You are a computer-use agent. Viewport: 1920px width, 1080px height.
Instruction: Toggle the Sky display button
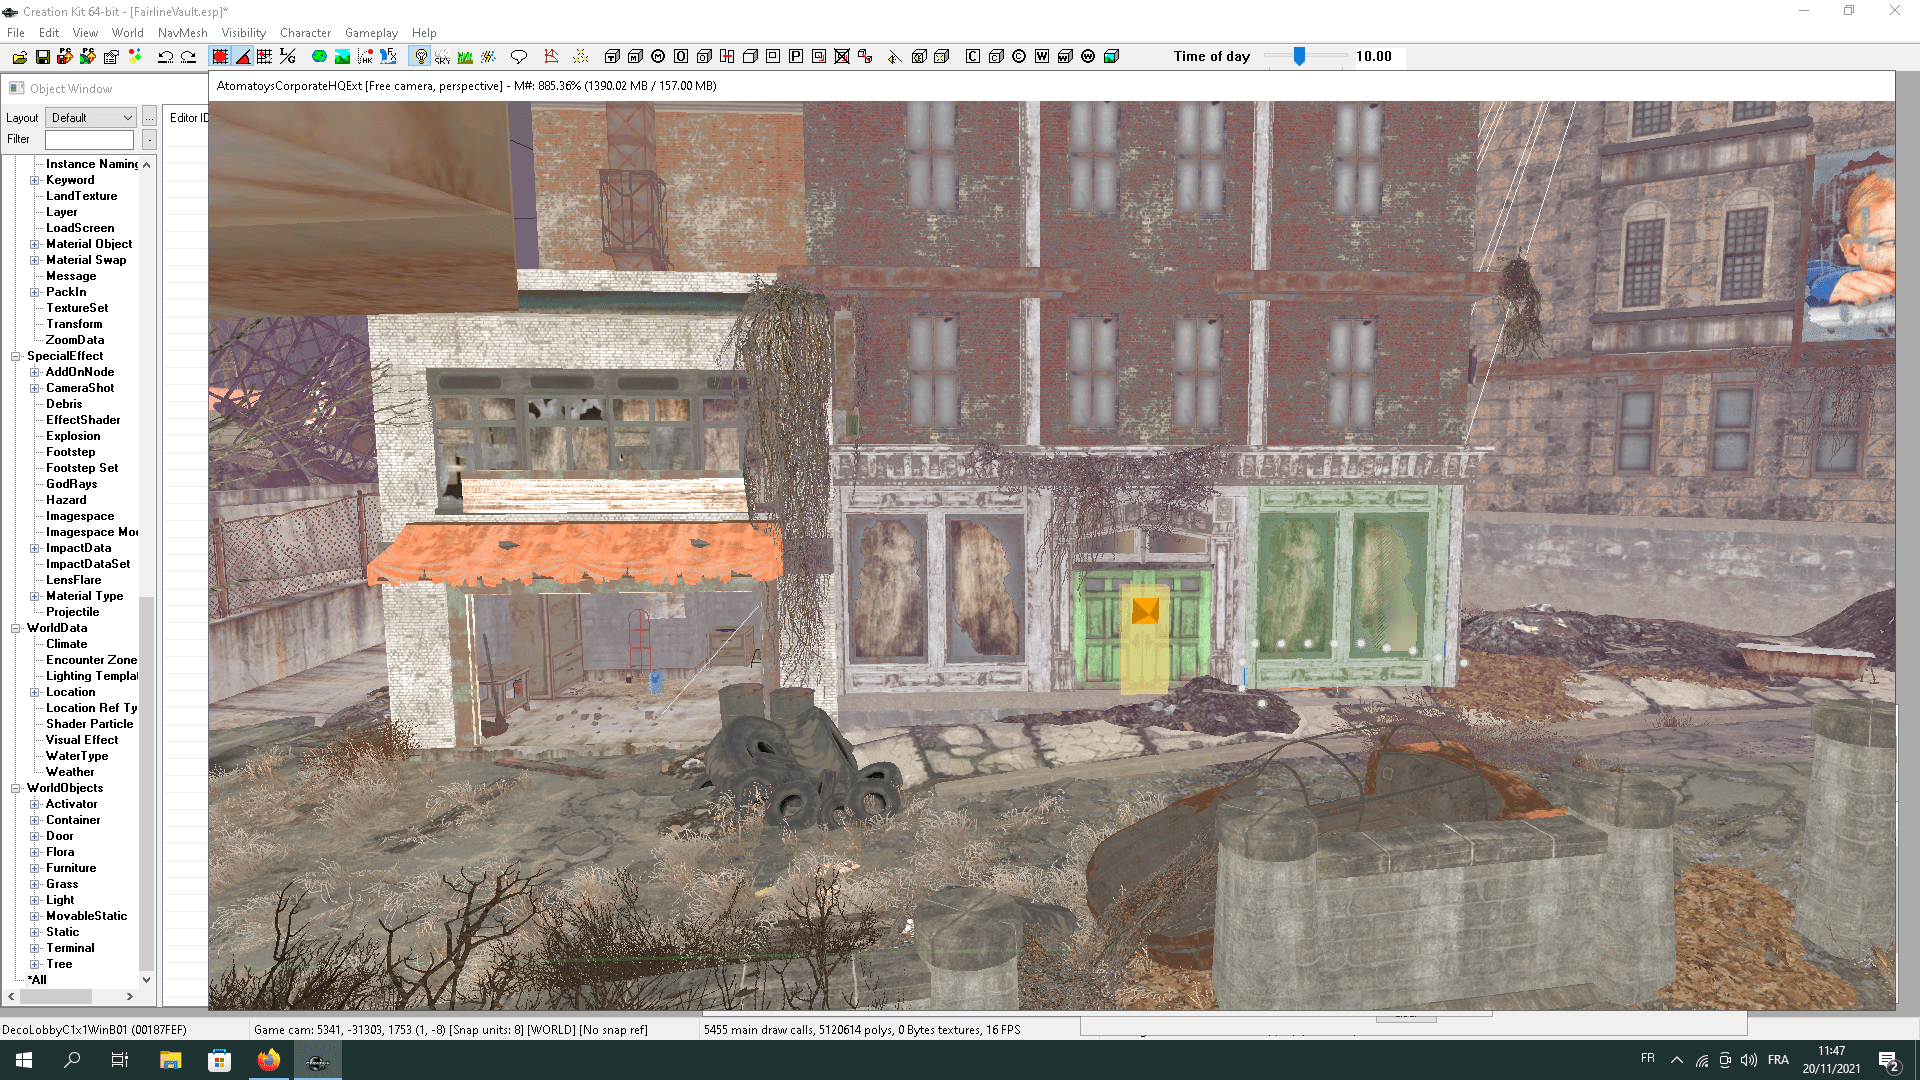pos(442,57)
